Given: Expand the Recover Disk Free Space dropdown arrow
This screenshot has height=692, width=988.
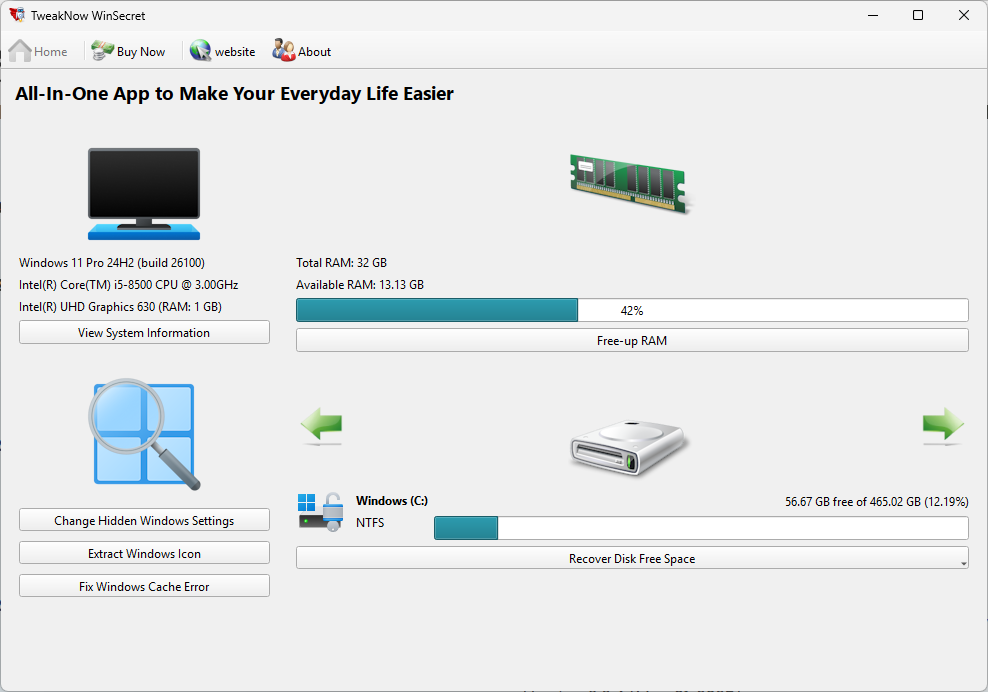Looking at the screenshot, I should point(963,563).
